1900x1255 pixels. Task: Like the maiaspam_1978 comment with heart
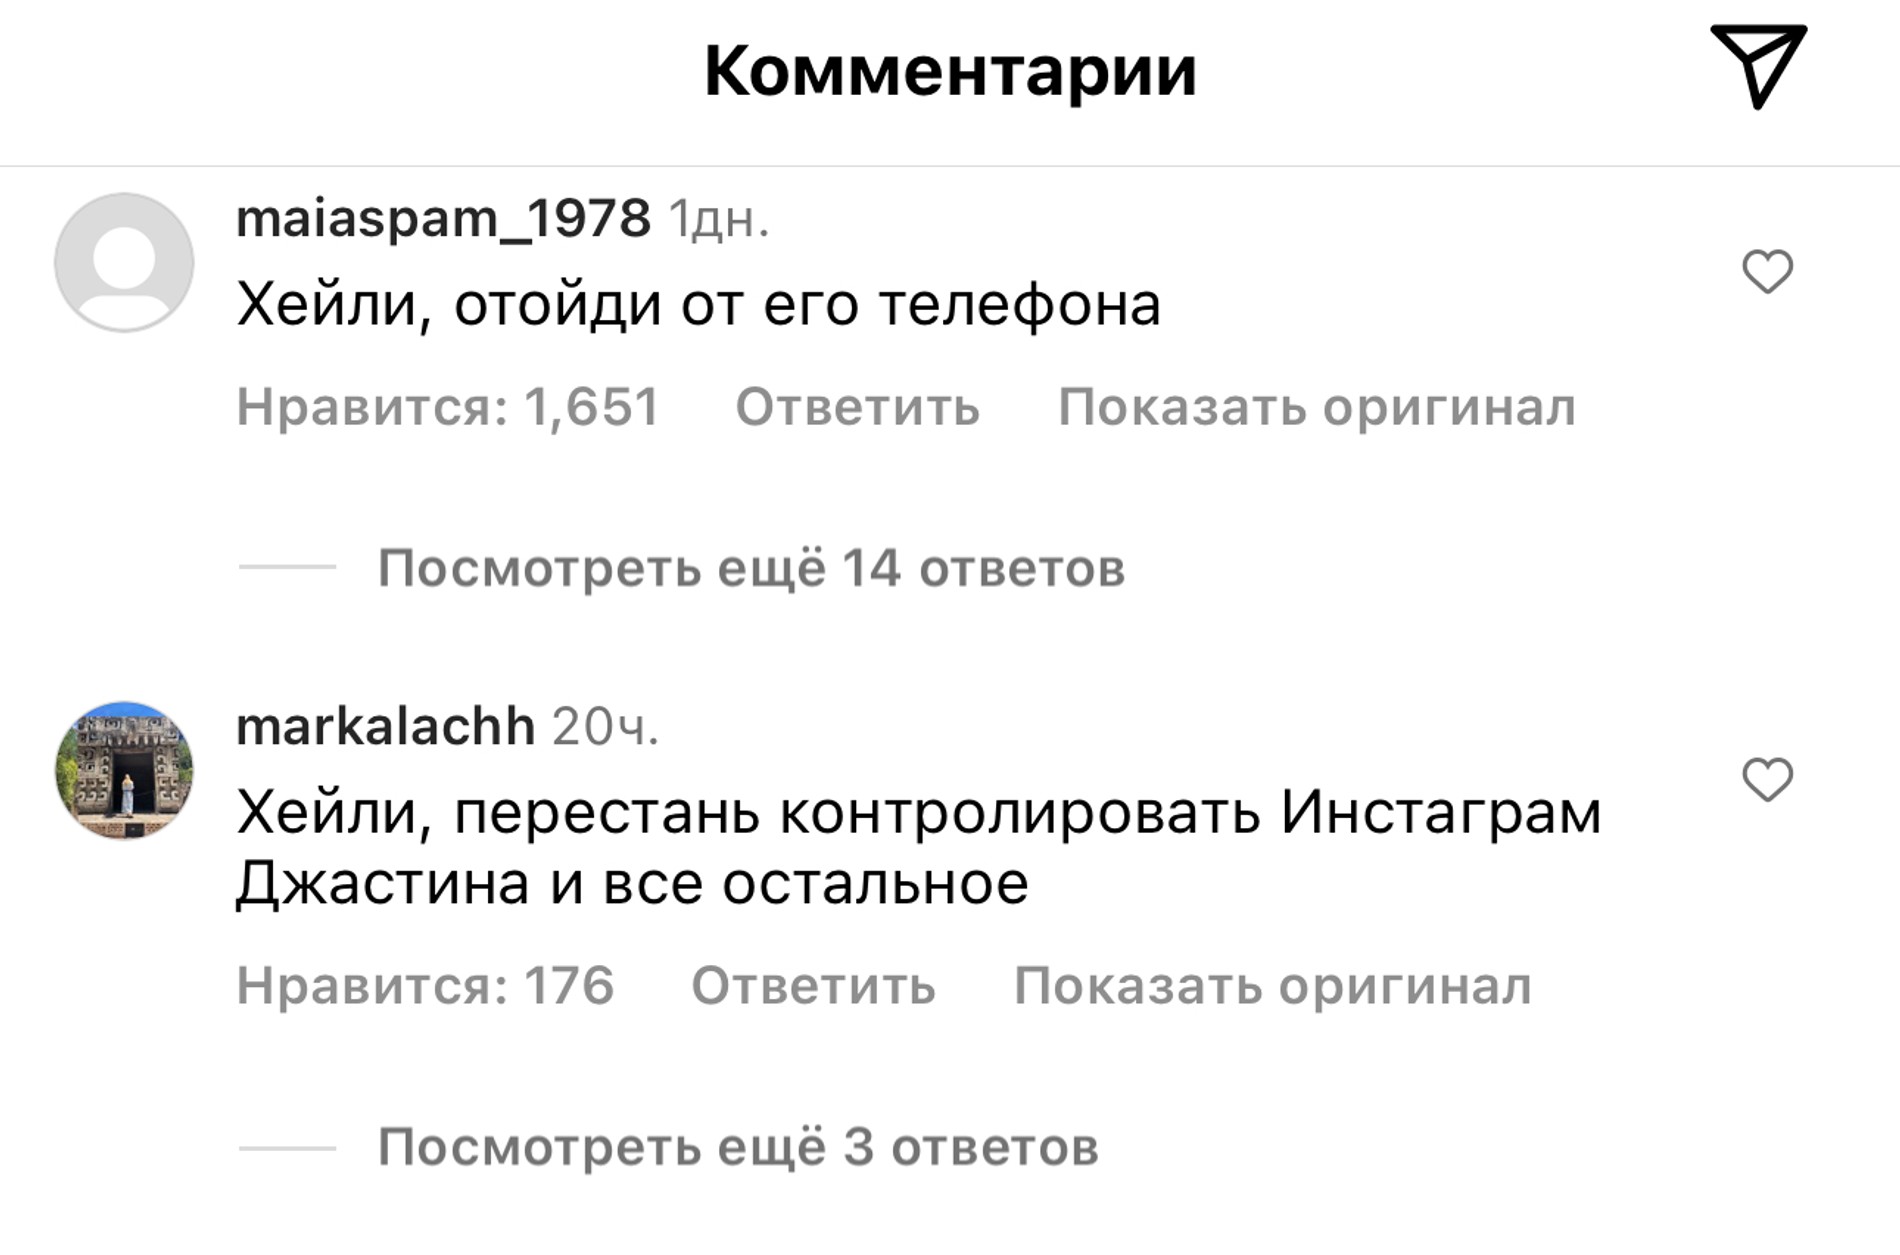1767,272
